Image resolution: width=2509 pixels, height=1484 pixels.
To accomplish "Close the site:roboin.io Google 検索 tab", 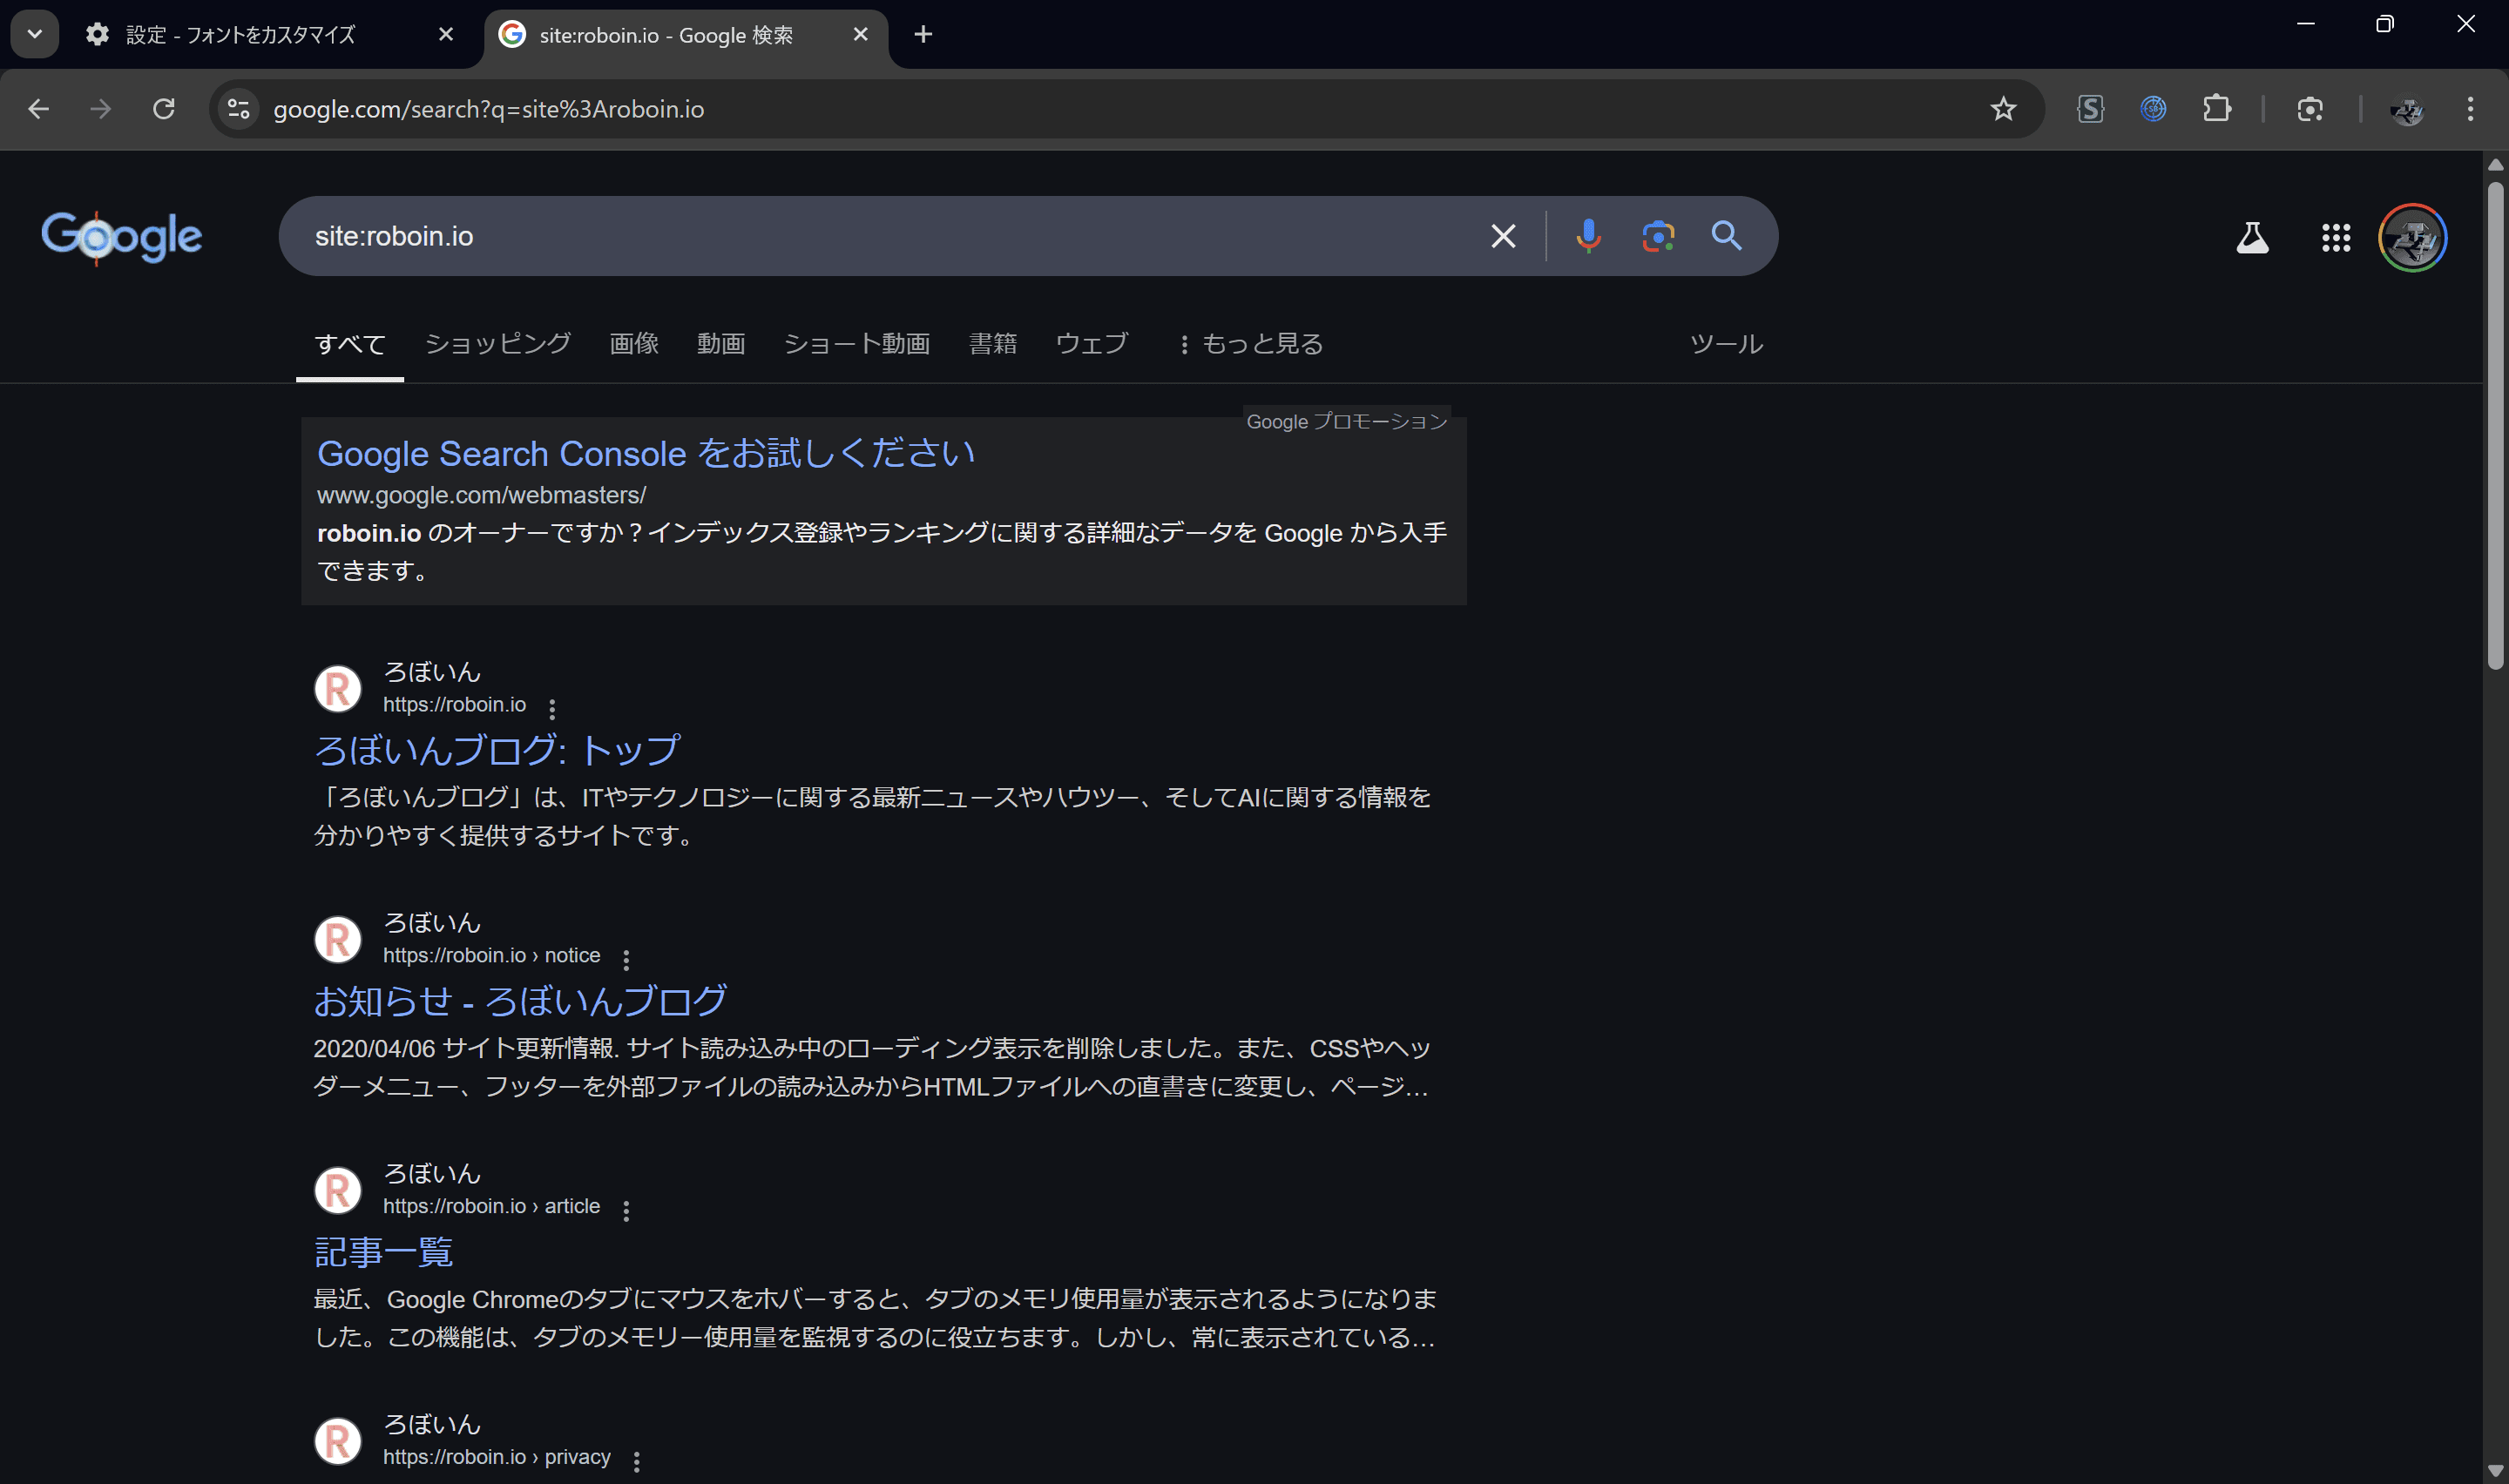I will click(860, 34).
